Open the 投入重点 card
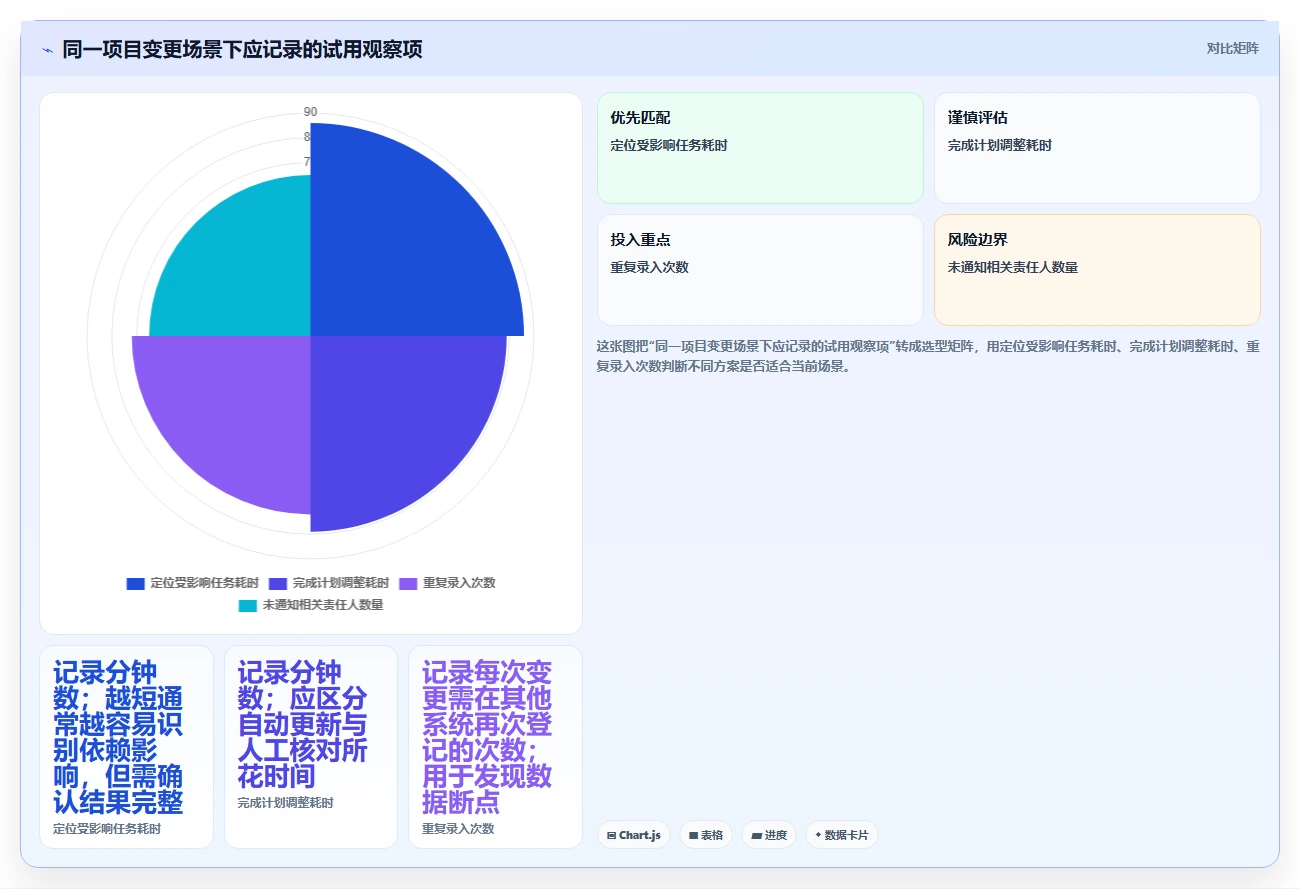Viewport: 1300px width, 889px height. (x=760, y=270)
